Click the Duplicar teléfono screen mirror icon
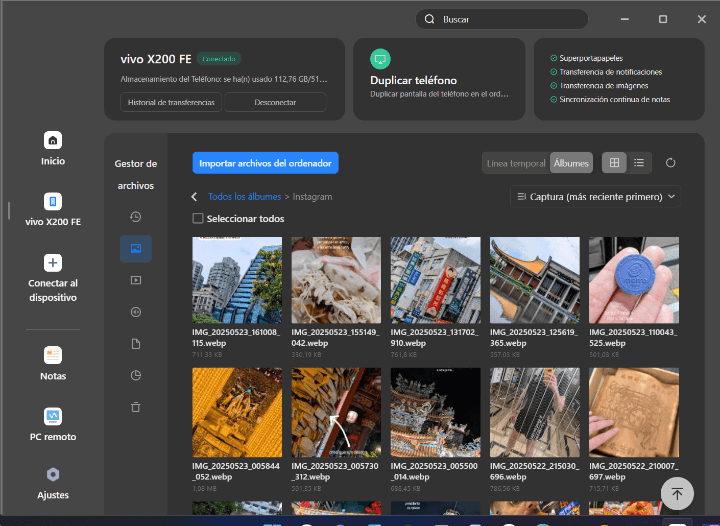The image size is (720, 526). (380, 59)
